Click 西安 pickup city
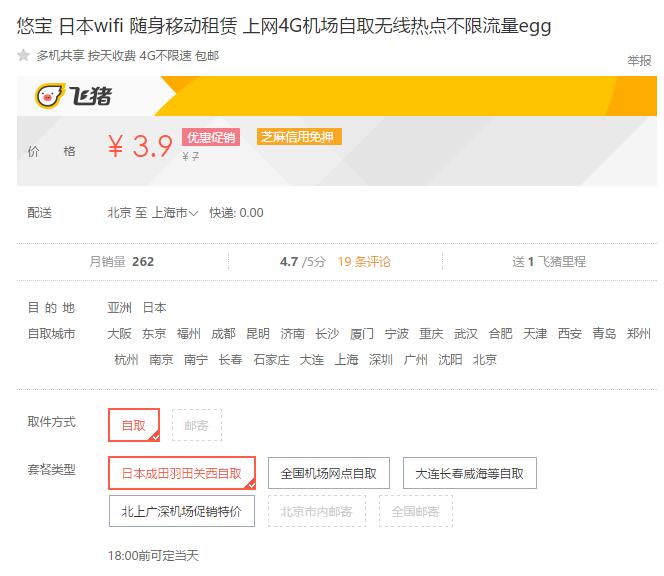This screenshot has width=664, height=576. [570, 334]
